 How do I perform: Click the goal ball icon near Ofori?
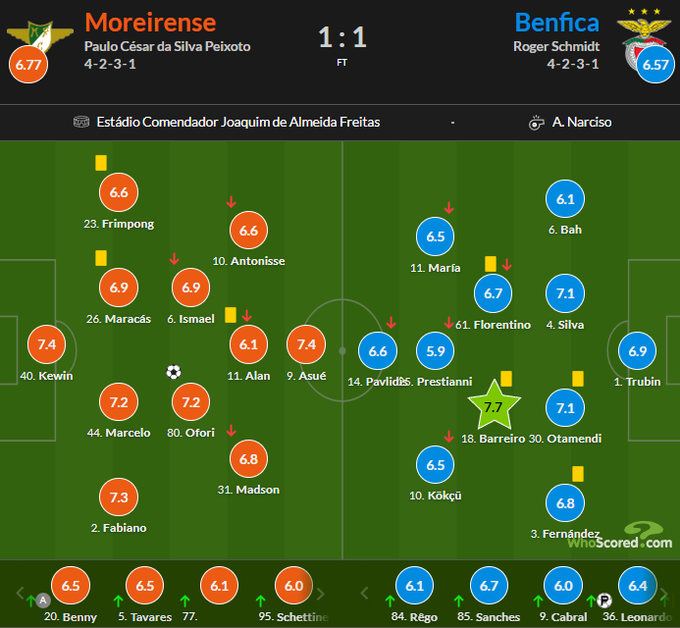174,372
